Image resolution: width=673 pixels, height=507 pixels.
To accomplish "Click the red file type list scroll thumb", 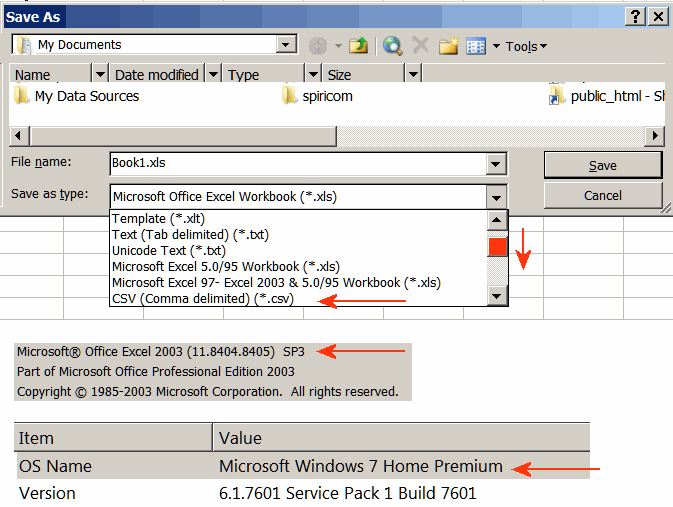I will click(497, 246).
